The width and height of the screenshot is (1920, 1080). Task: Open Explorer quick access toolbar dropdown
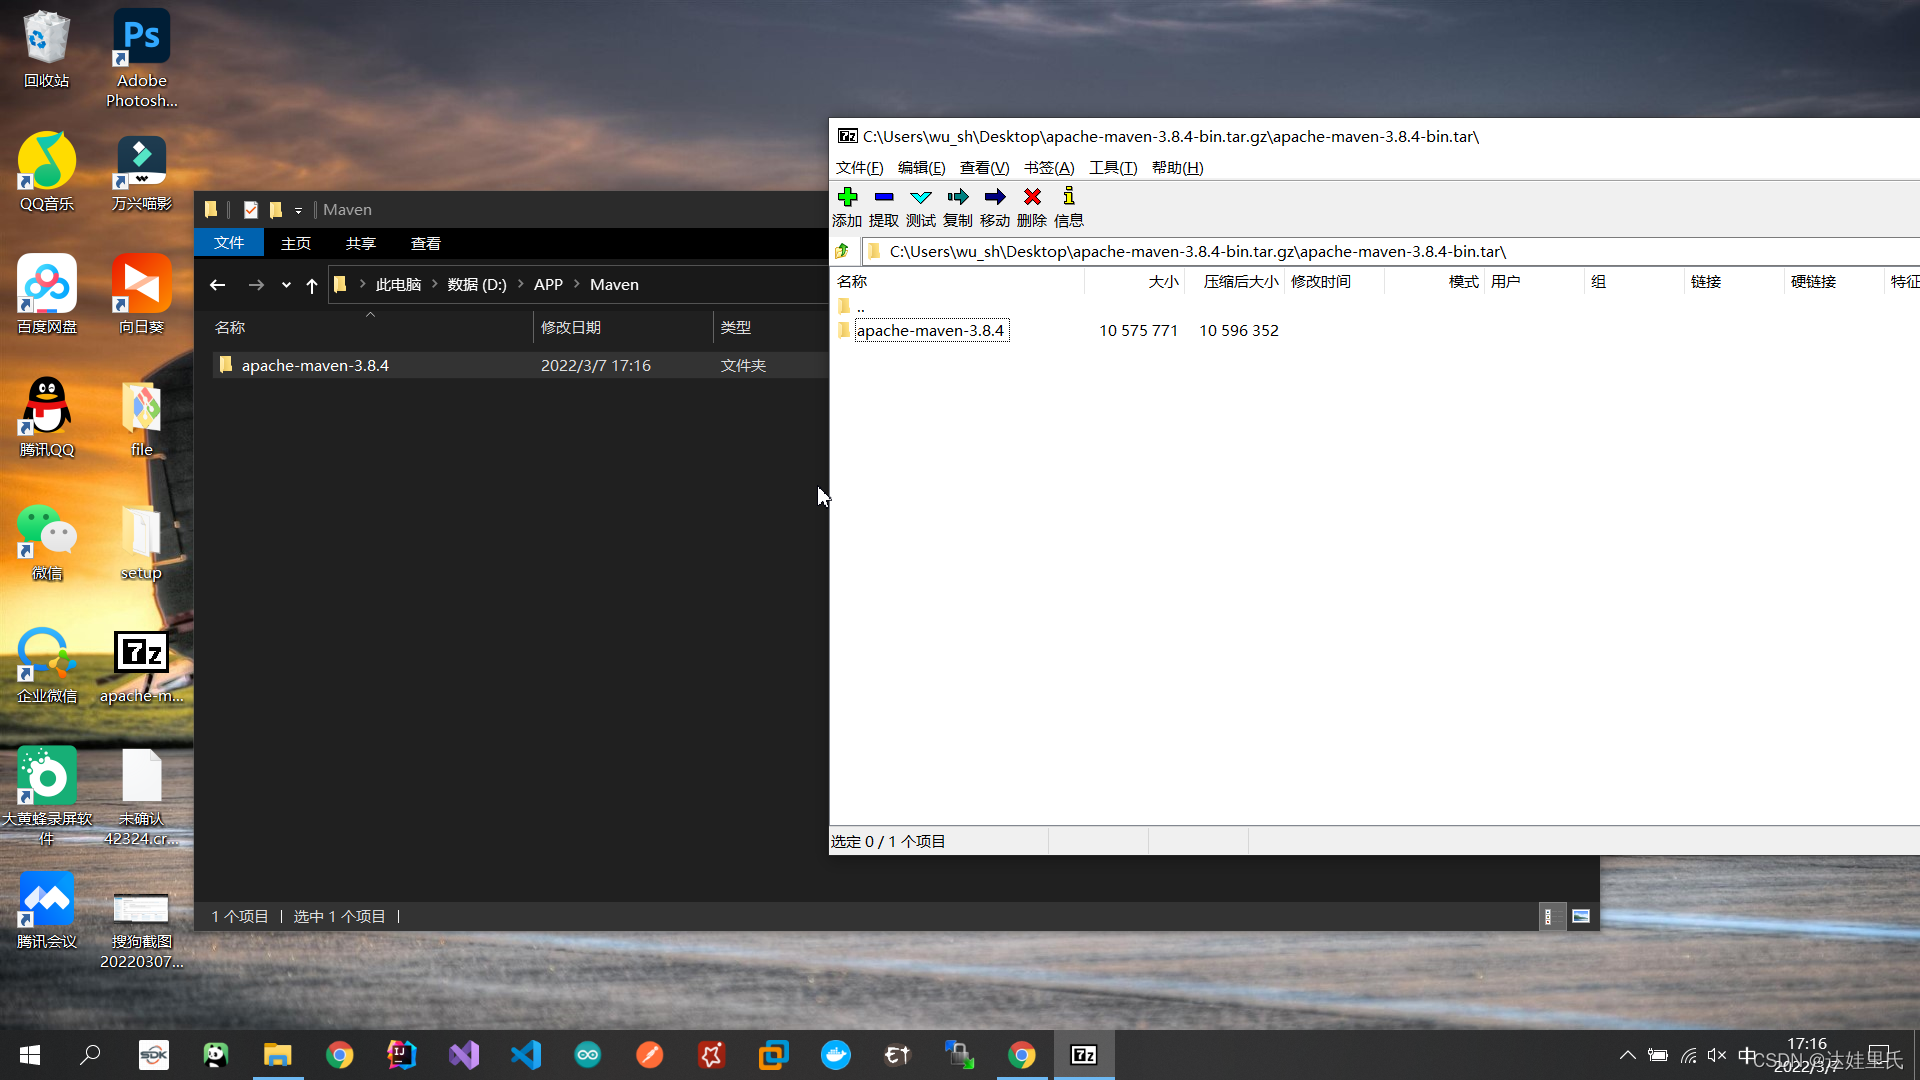(x=298, y=210)
